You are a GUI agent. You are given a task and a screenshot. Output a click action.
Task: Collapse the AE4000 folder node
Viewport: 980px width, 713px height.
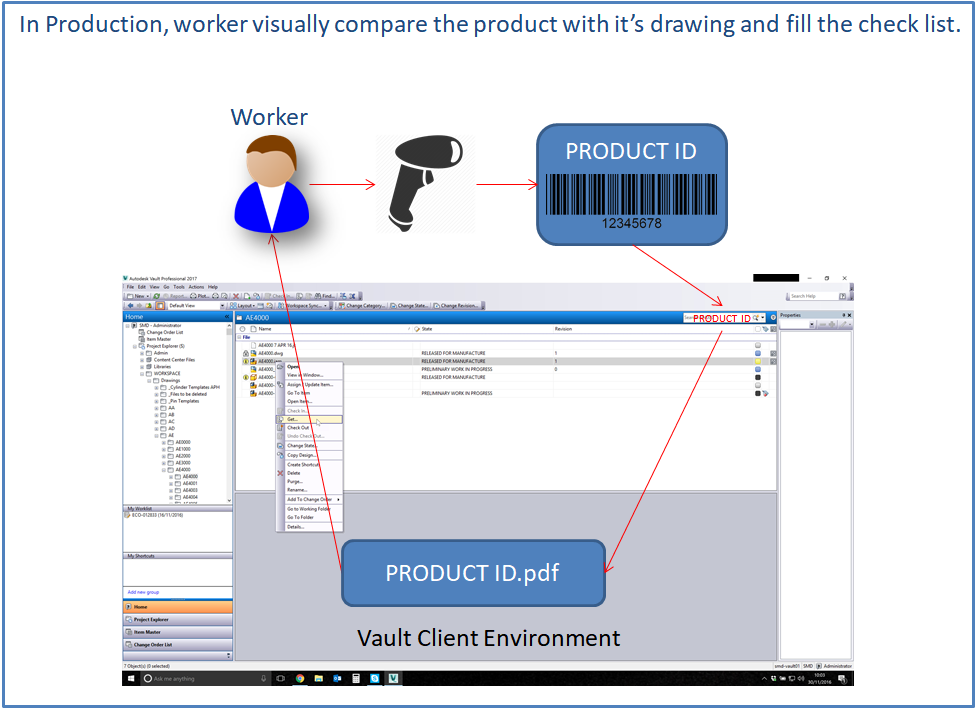point(165,468)
